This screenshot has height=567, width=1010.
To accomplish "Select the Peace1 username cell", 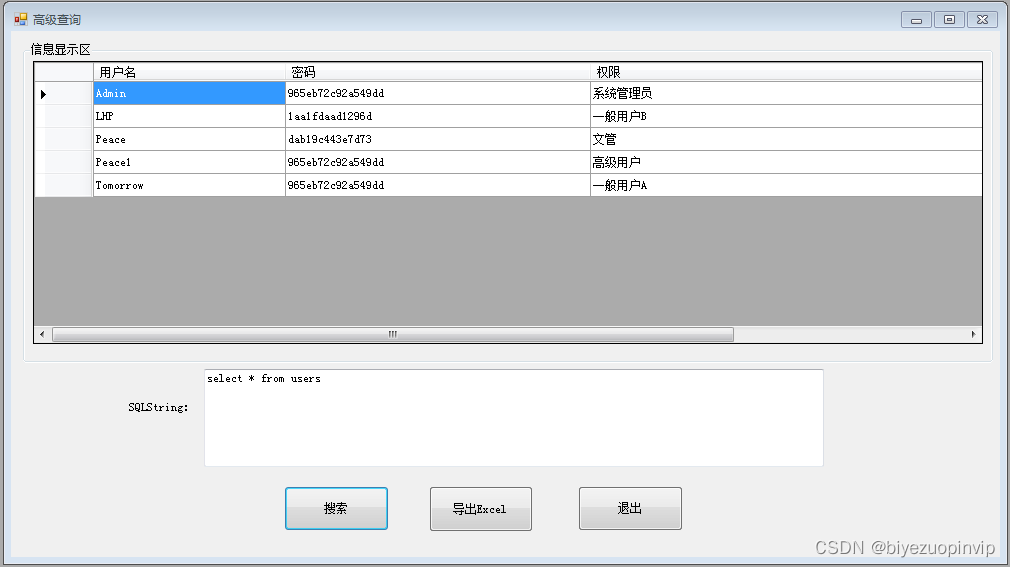I will coord(189,162).
